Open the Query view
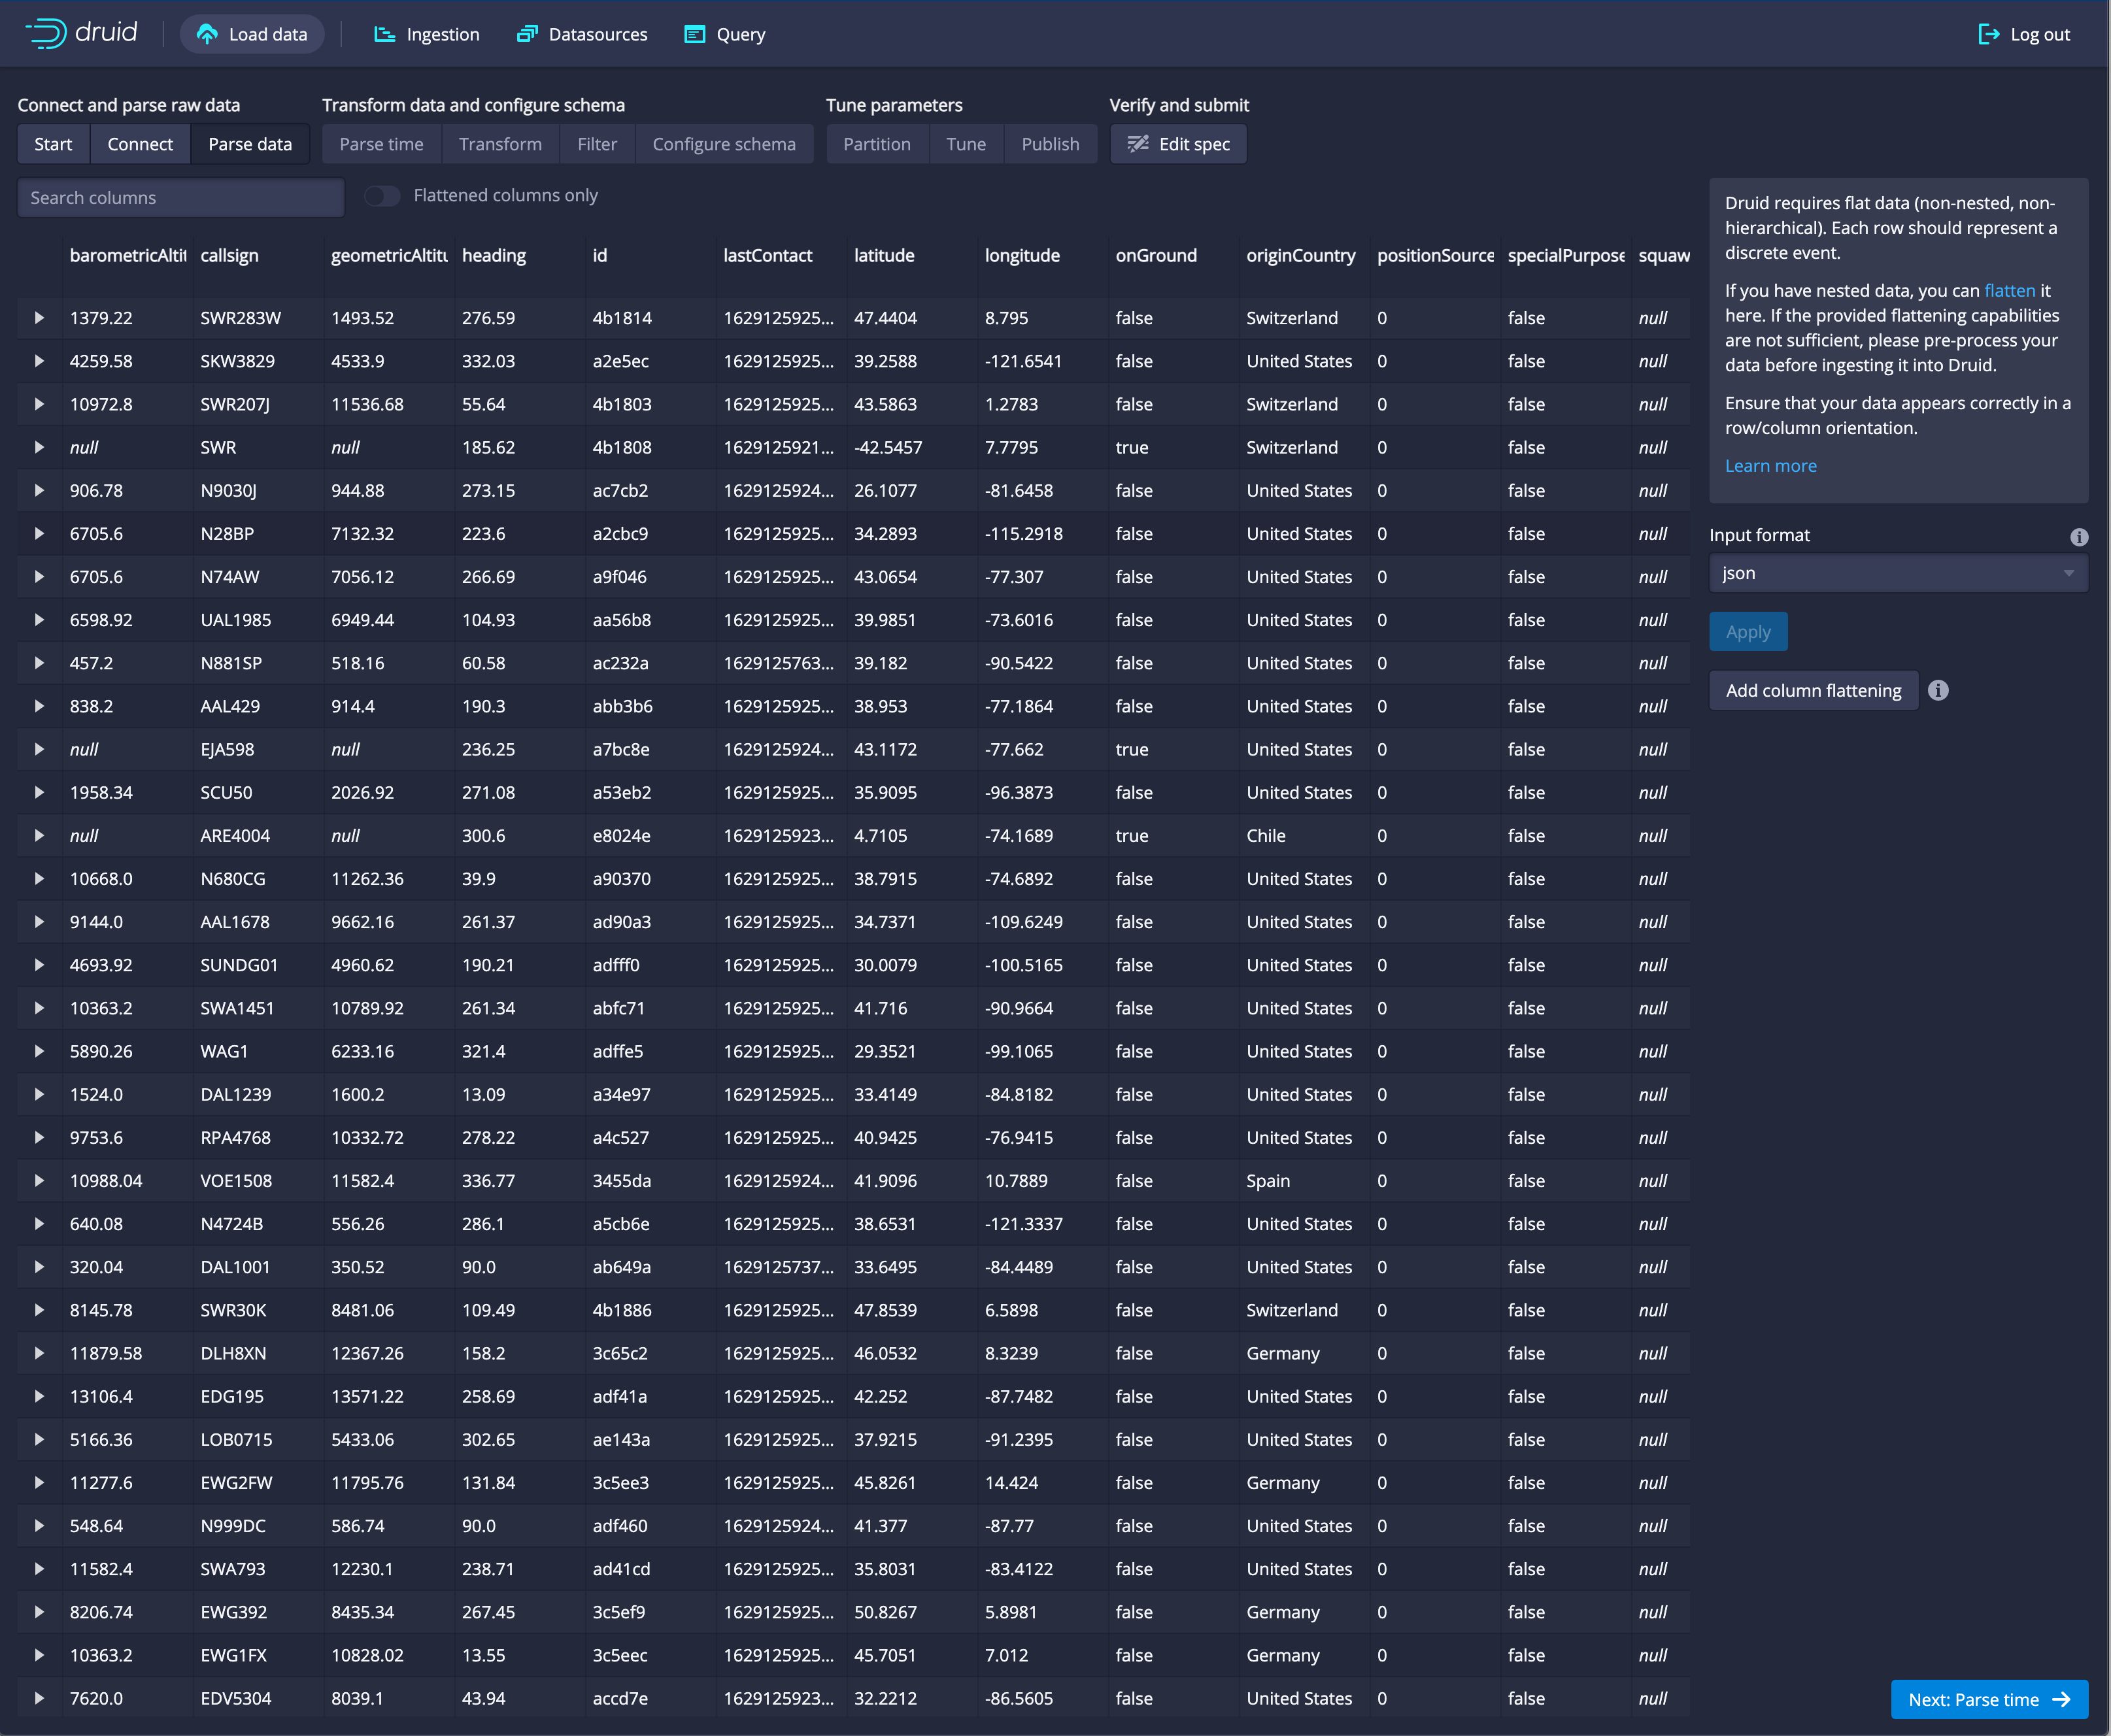The image size is (2111, 1736). click(725, 34)
